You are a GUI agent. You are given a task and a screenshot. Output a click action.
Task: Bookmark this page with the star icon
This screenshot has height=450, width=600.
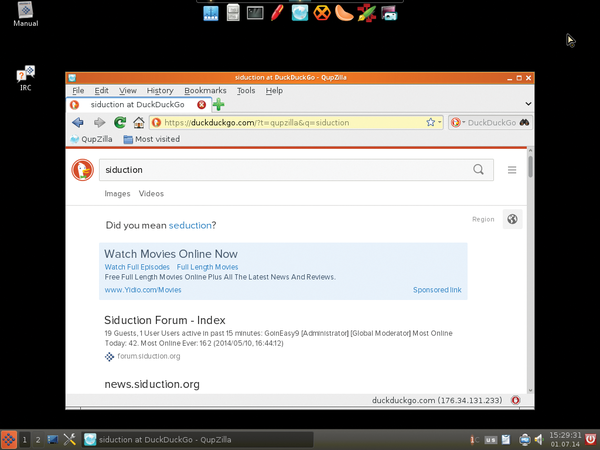tap(430, 122)
